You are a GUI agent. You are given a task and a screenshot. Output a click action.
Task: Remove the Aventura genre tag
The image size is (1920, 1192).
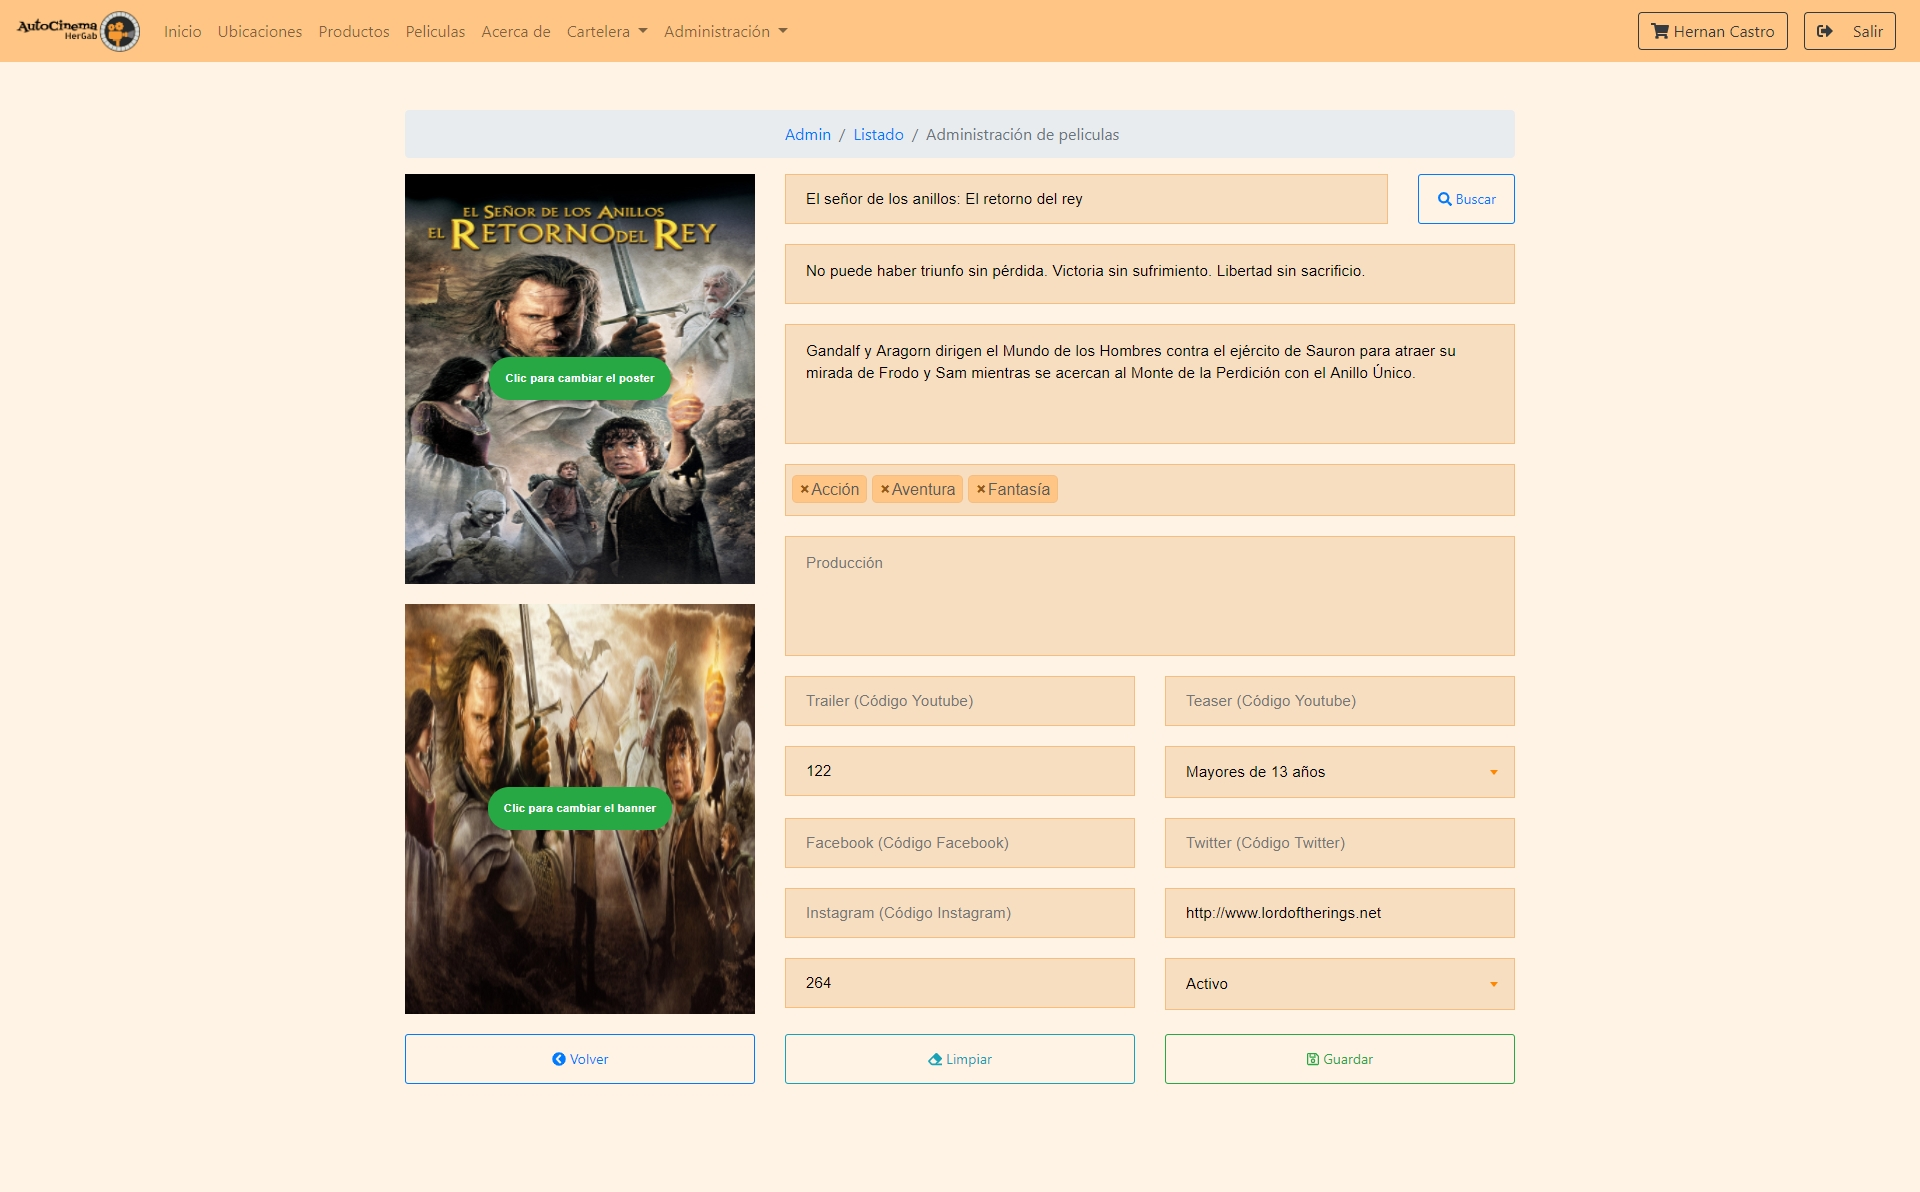[x=884, y=489]
